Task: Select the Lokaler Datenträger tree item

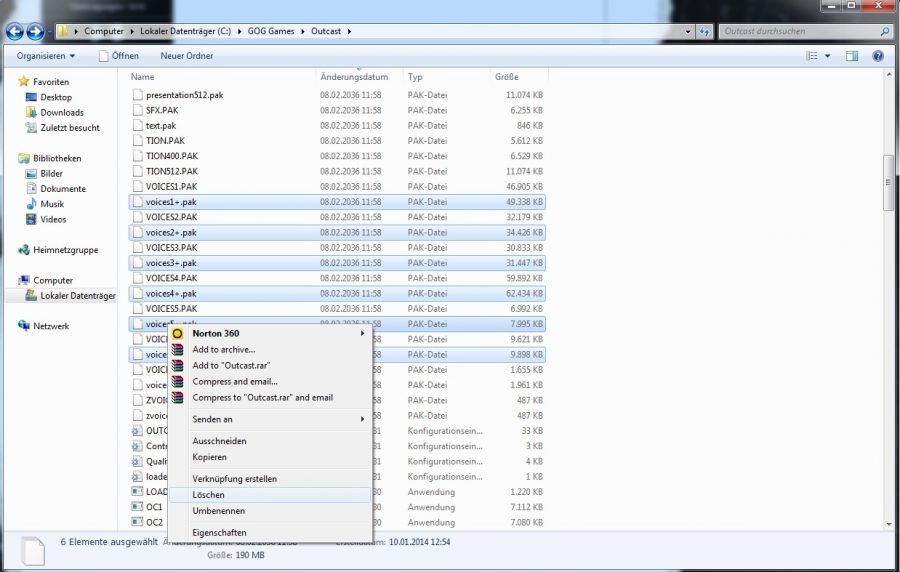Action: [77, 296]
